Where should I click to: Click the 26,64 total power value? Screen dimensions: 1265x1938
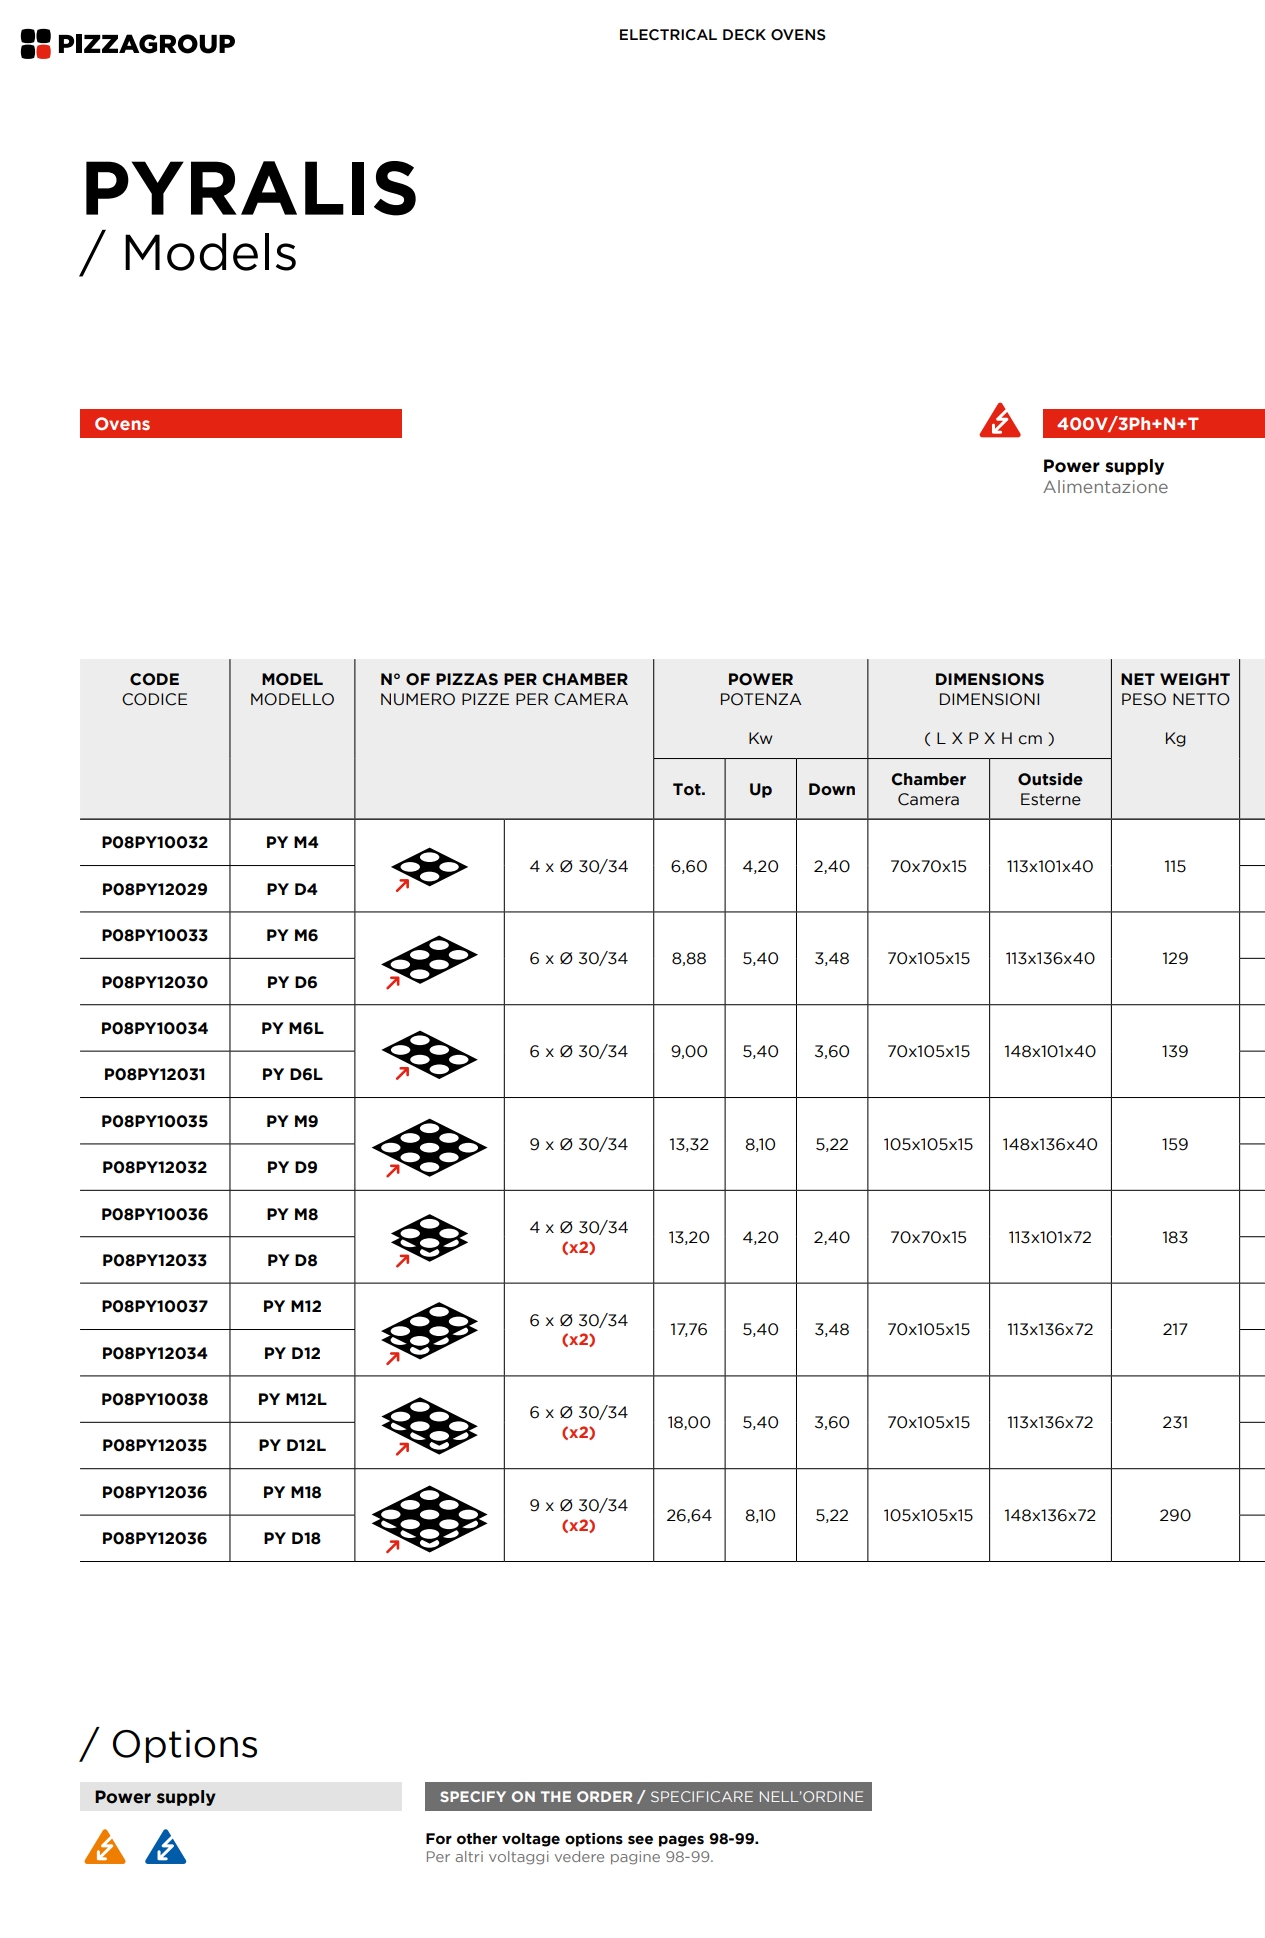(x=689, y=1515)
